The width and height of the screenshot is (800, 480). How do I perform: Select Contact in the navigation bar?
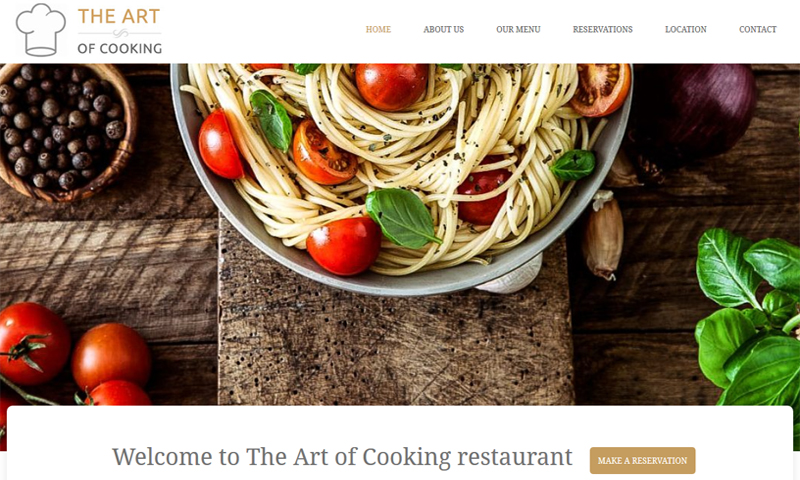pos(758,30)
